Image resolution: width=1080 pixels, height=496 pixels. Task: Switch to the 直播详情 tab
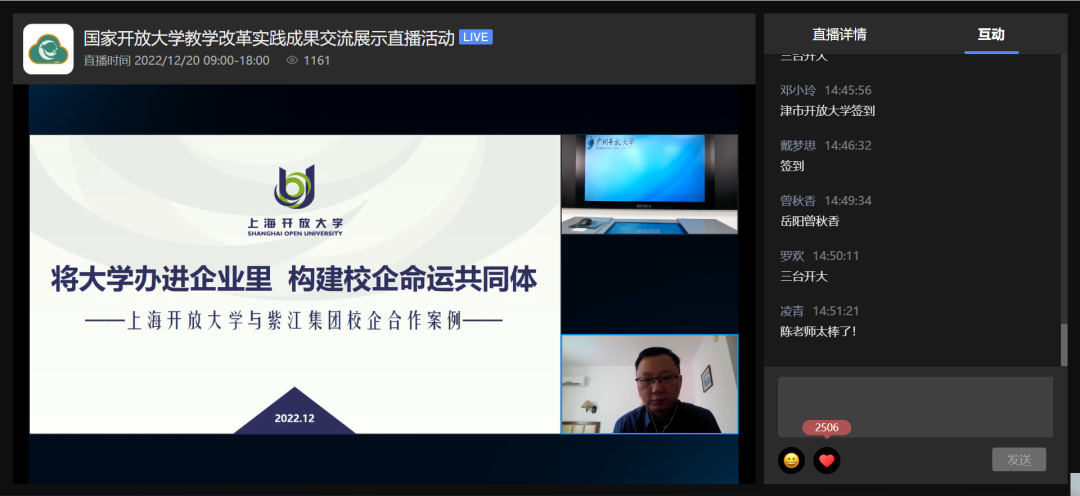click(839, 34)
